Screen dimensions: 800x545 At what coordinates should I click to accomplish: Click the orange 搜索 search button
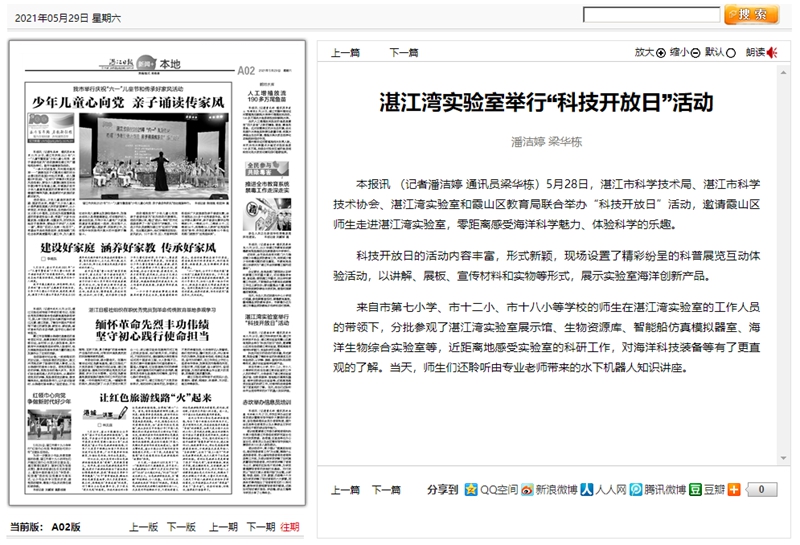point(752,14)
